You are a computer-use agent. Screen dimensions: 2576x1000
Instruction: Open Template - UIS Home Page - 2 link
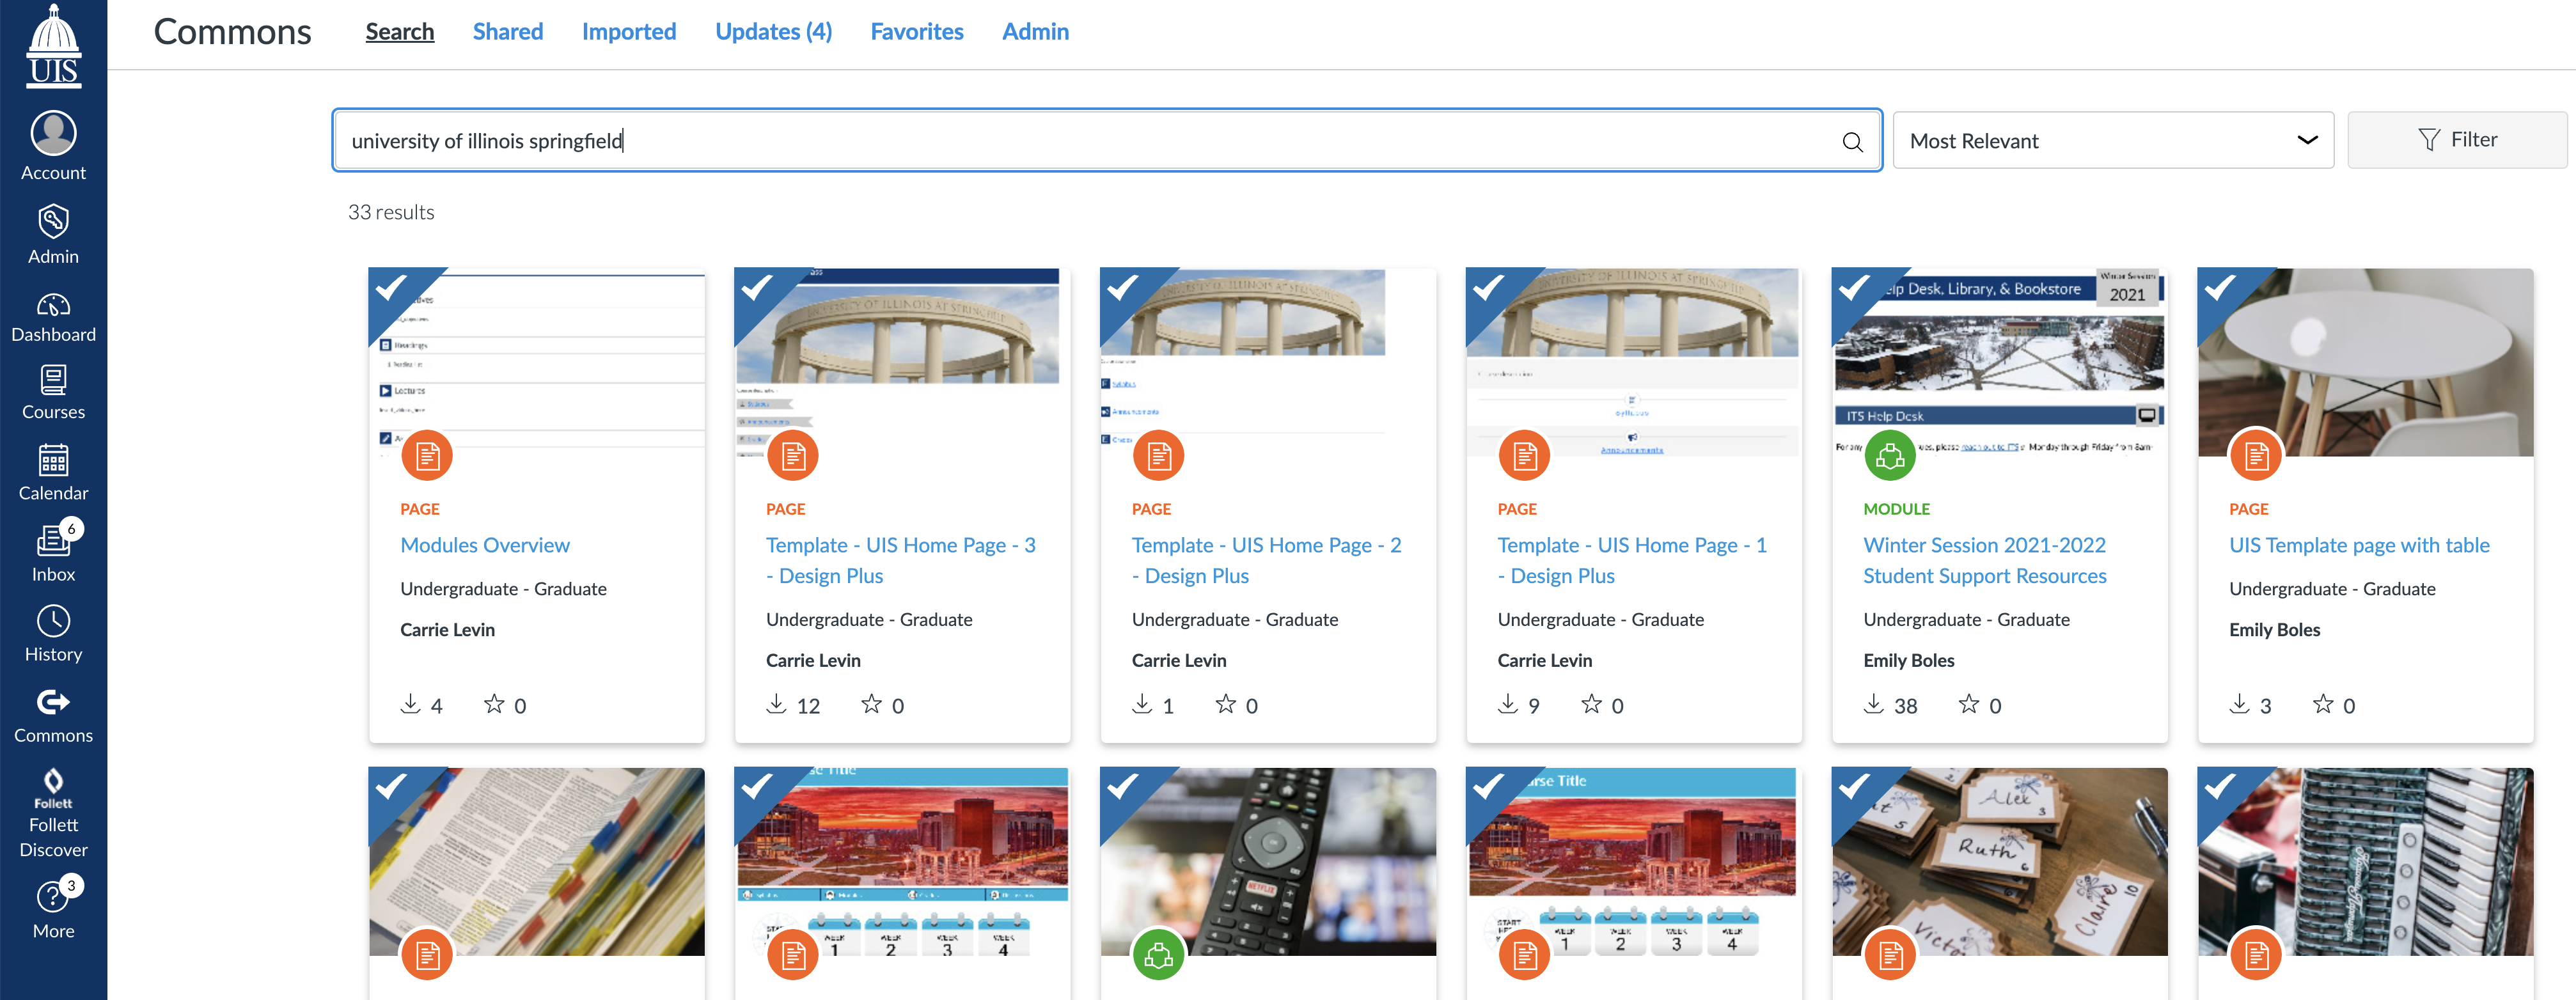[1266, 560]
